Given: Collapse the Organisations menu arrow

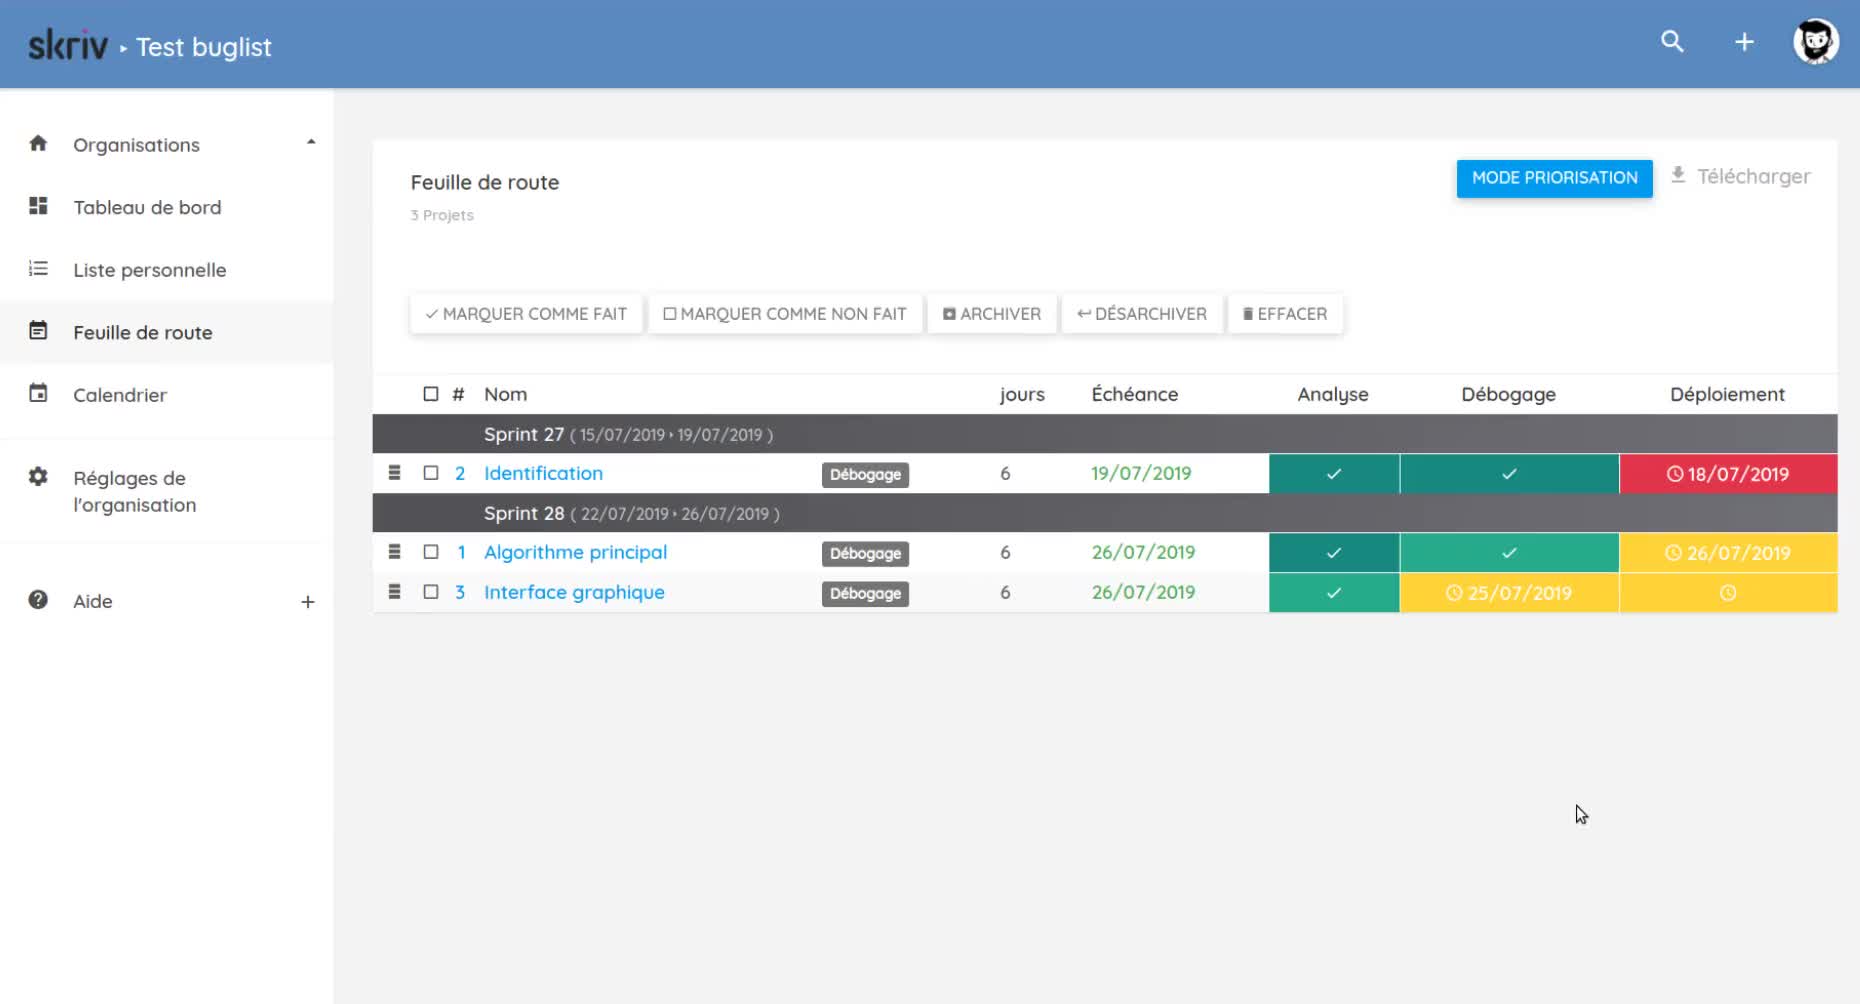Looking at the screenshot, I should click(x=311, y=143).
